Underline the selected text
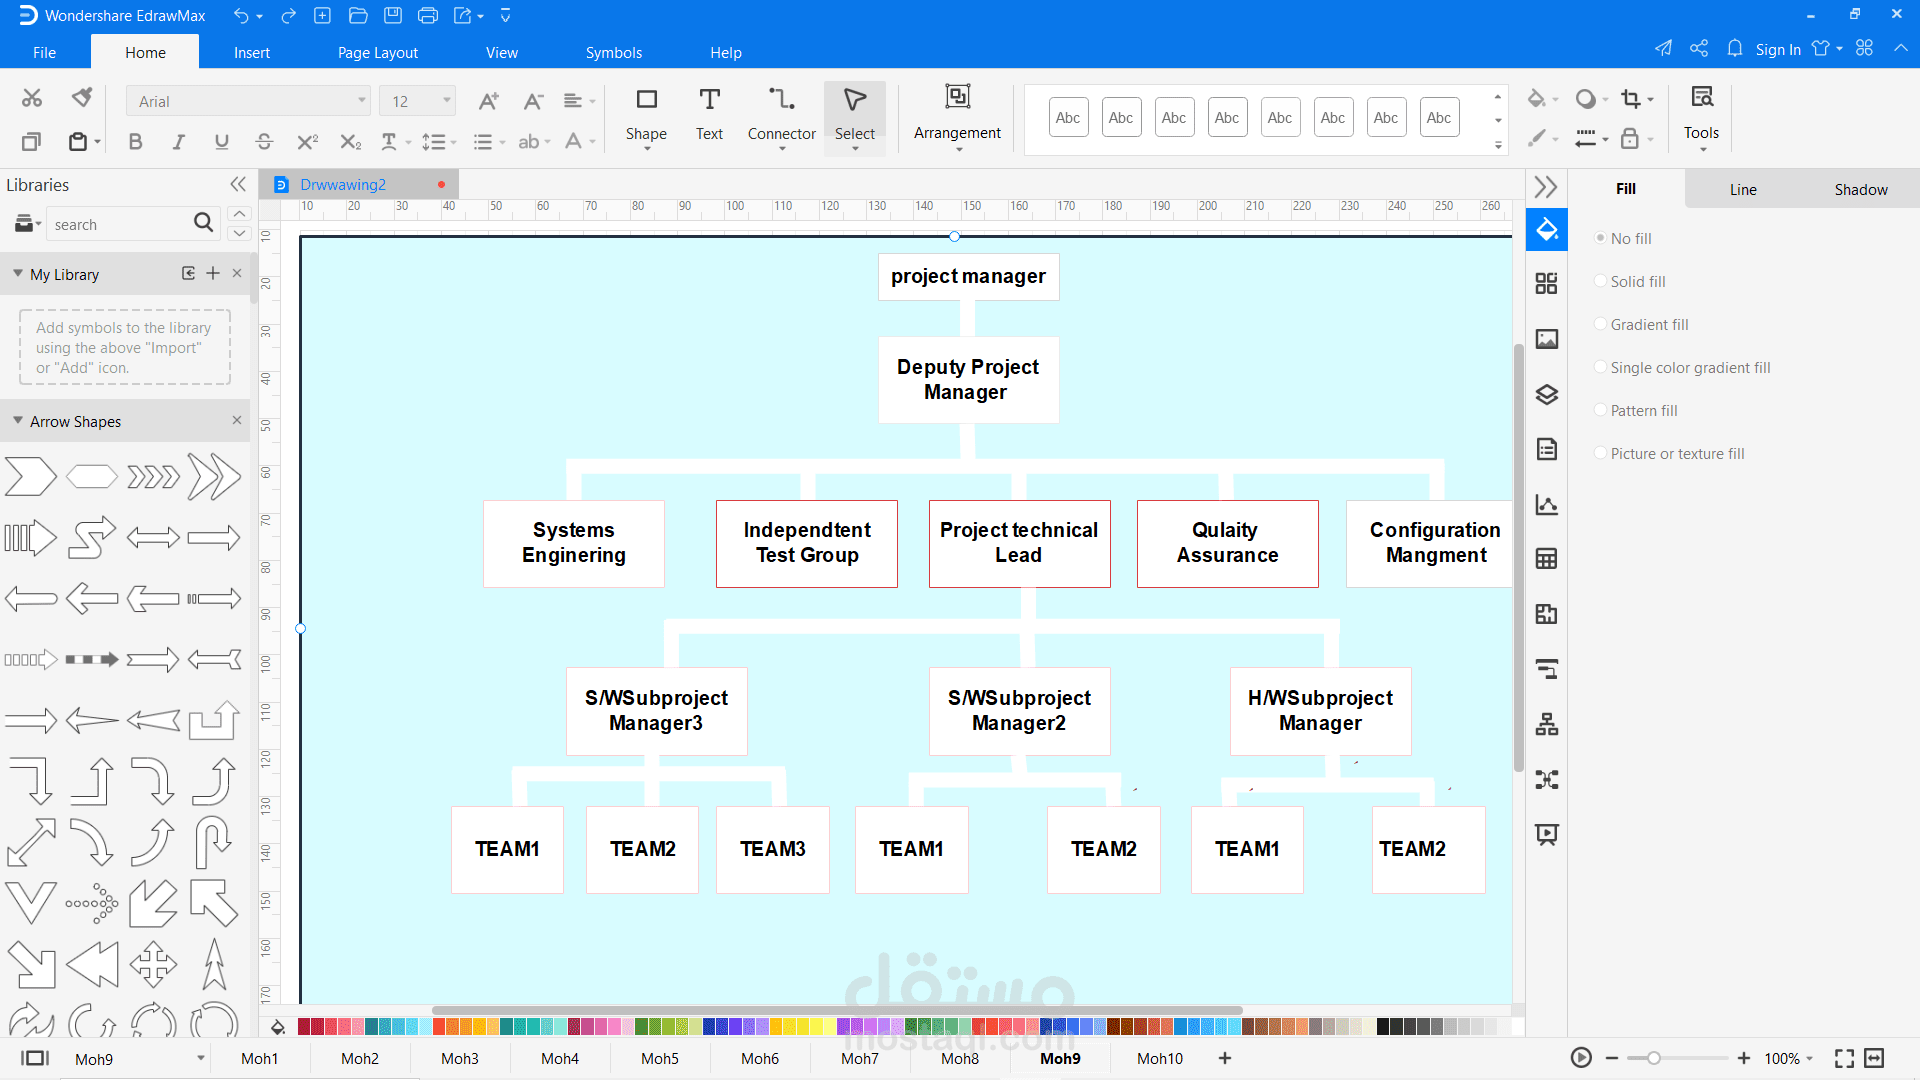1920x1080 pixels. (221, 142)
